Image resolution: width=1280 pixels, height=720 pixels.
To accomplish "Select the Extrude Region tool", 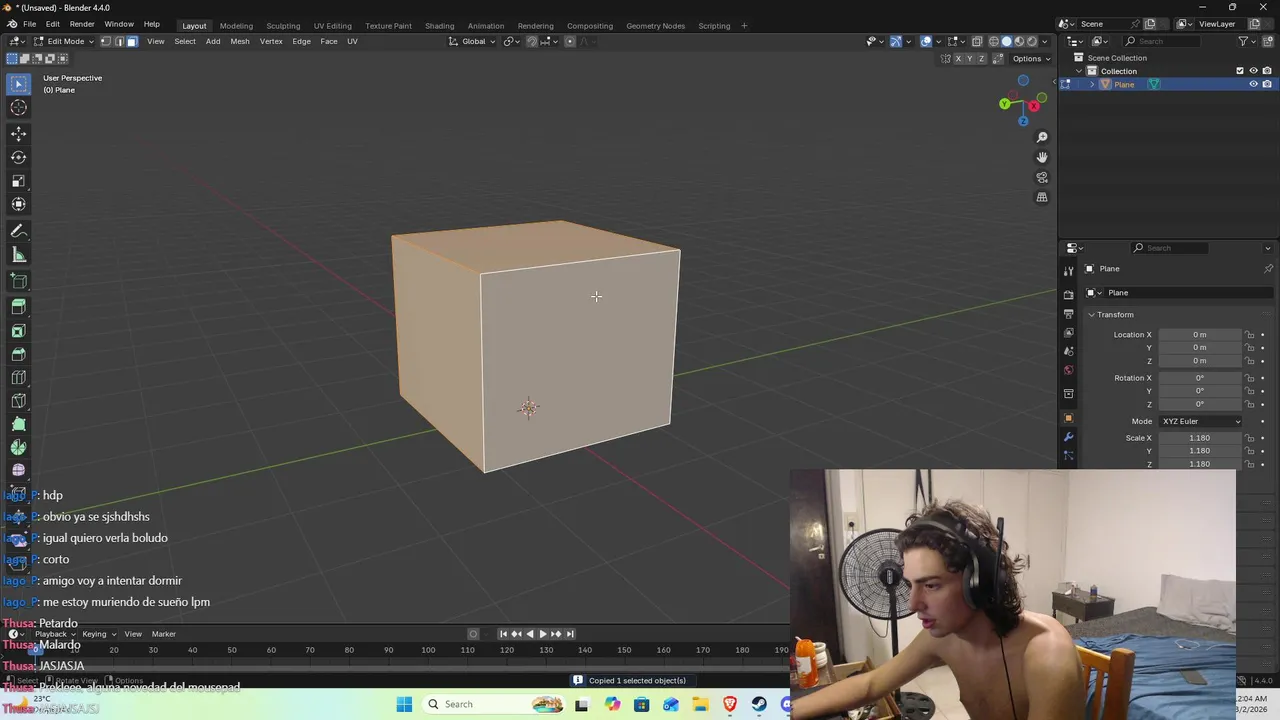I will tap(18, 307).
